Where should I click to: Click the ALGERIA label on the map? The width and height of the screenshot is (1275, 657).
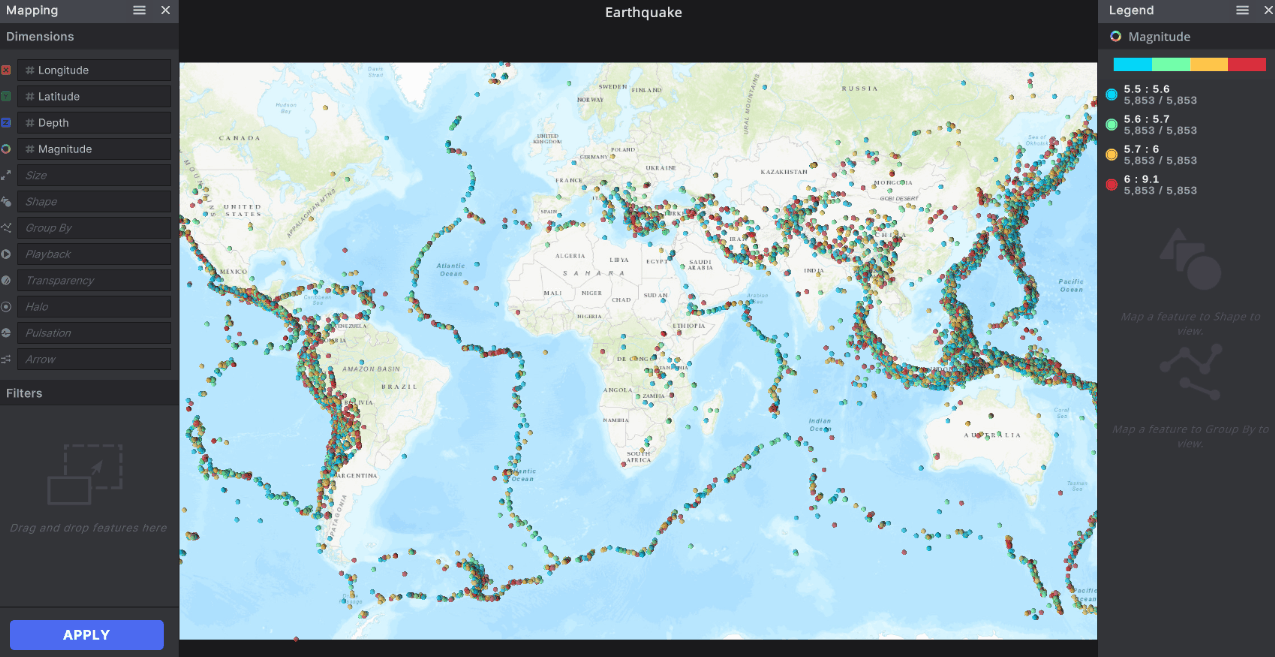(570, 256)
